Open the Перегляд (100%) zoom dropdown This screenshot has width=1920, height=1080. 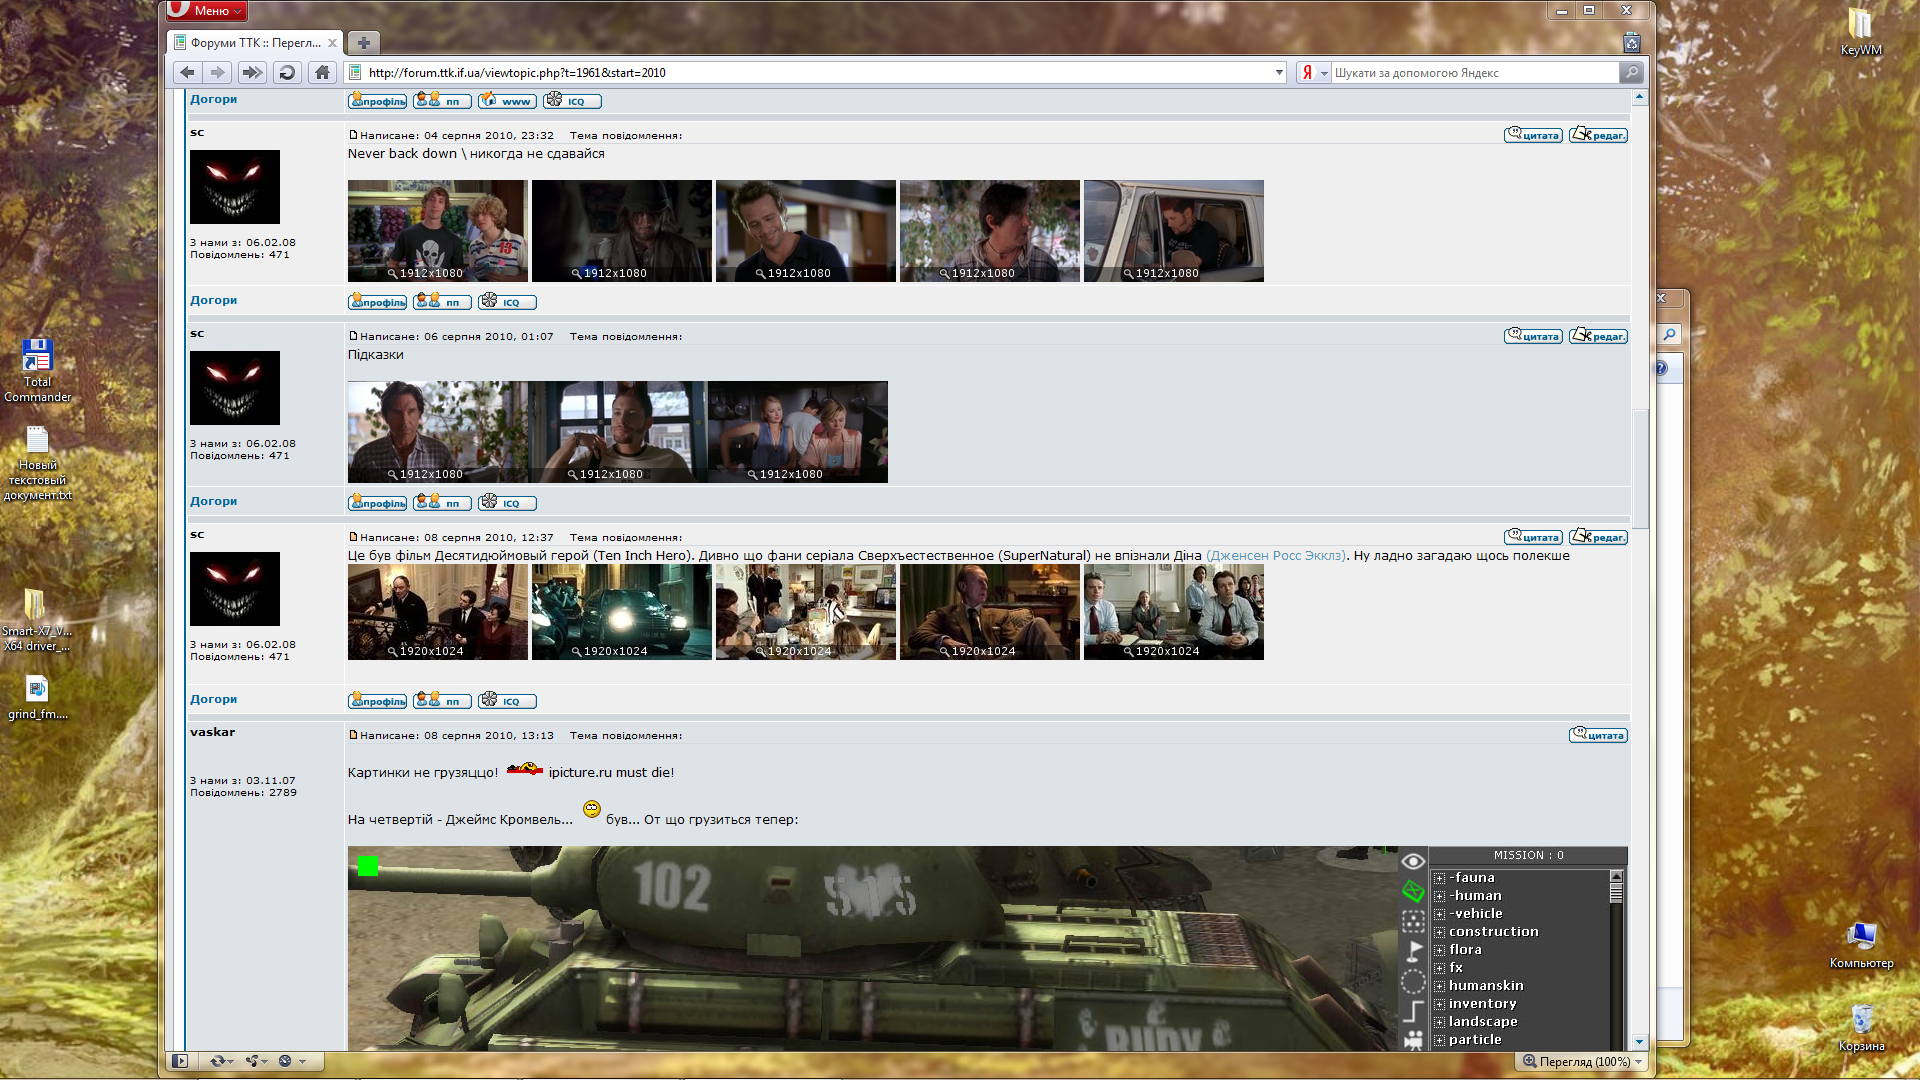click(x=1583, y=1061)
